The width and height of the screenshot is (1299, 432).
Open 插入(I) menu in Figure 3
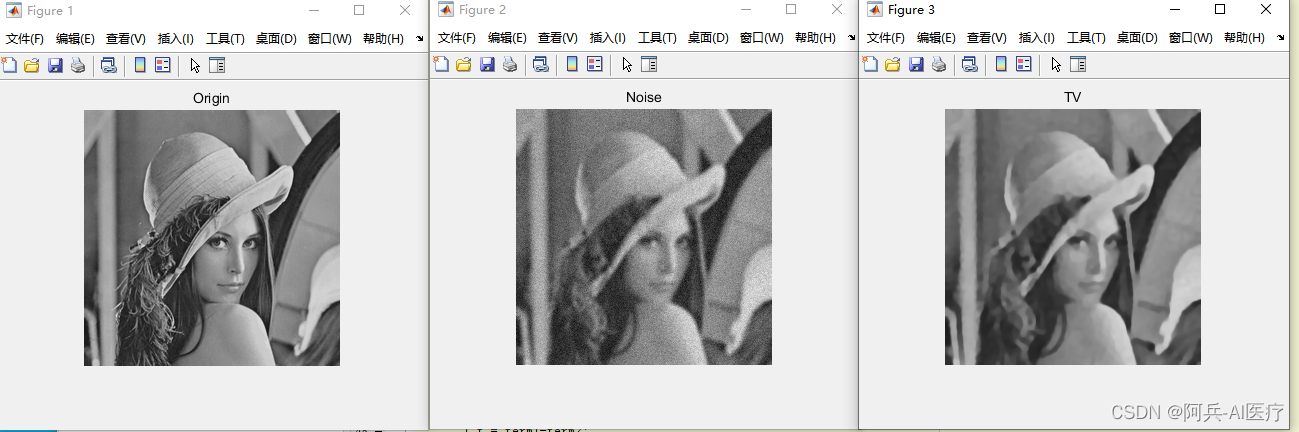tap(1036, 38)
